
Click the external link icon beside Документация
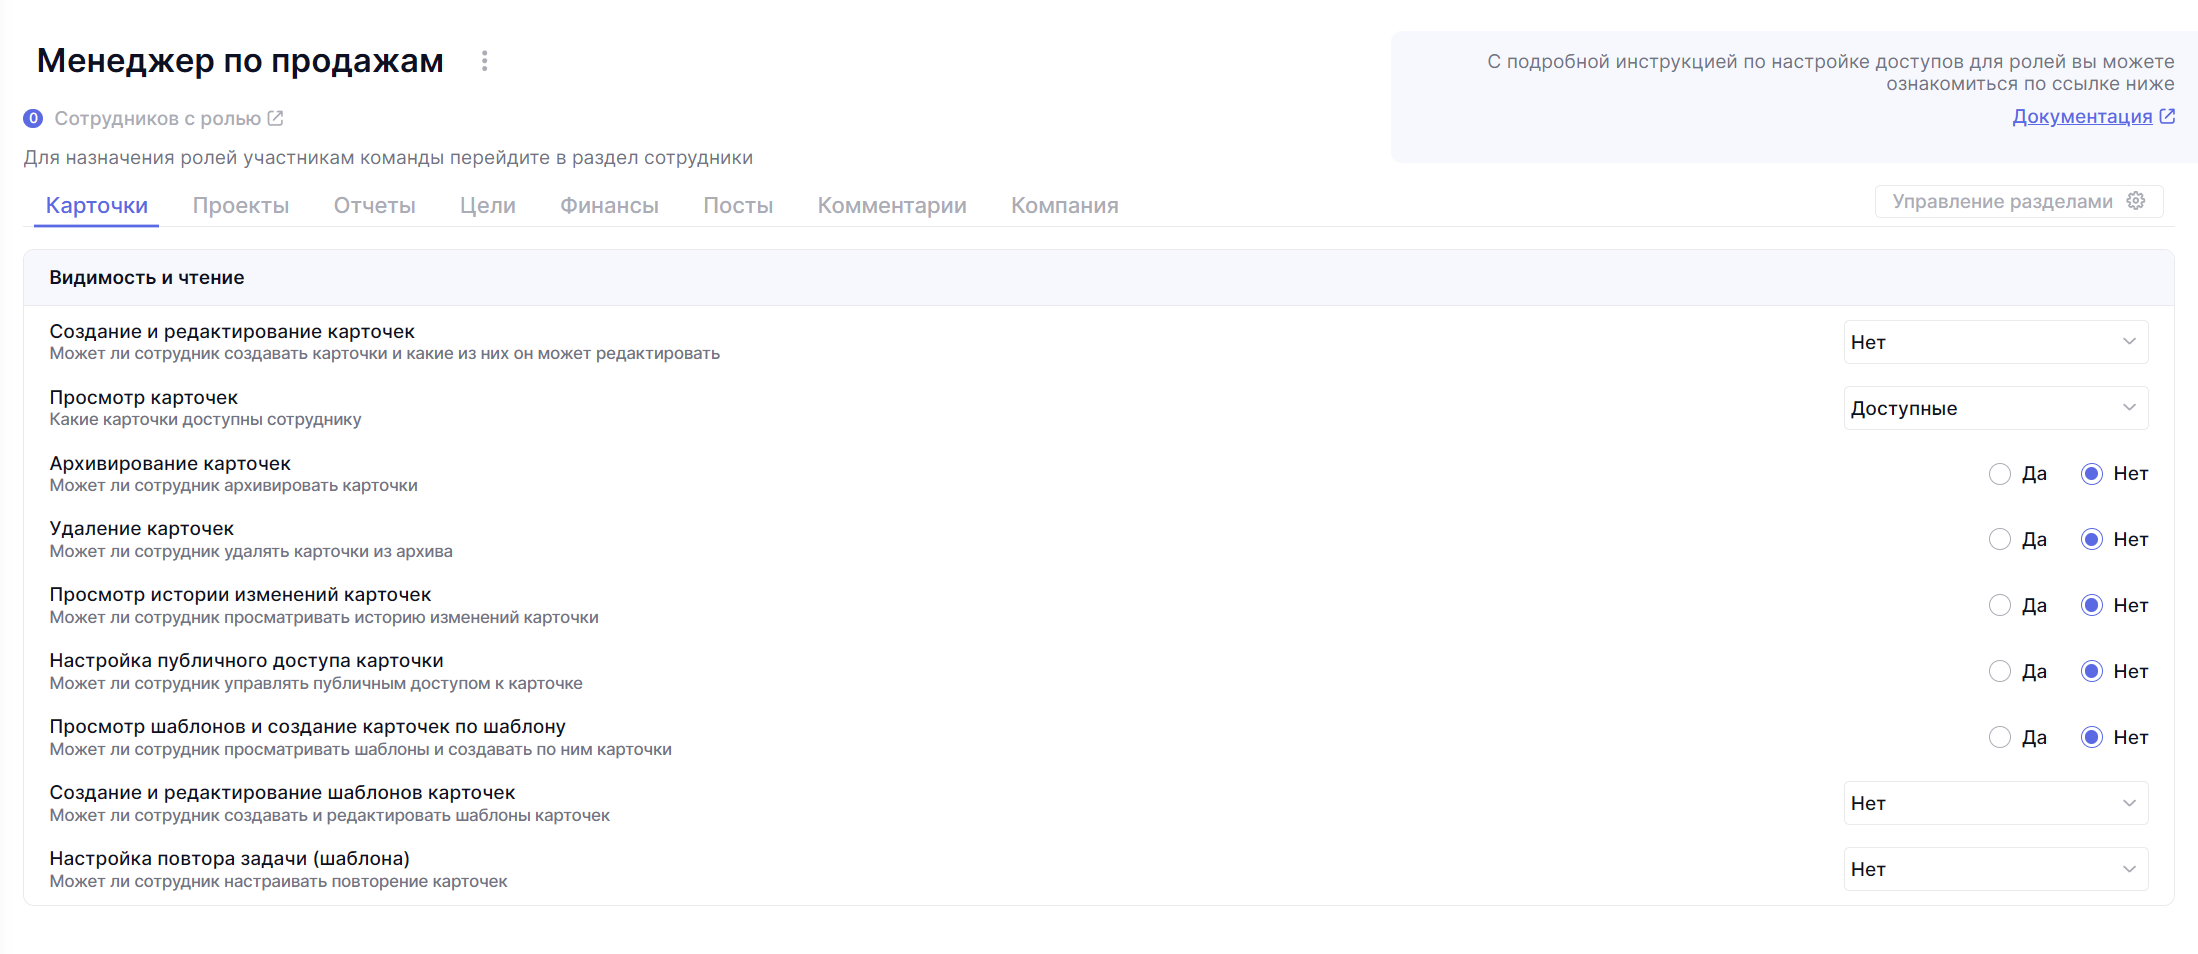pyautogui.click(x=2167, y=116)
